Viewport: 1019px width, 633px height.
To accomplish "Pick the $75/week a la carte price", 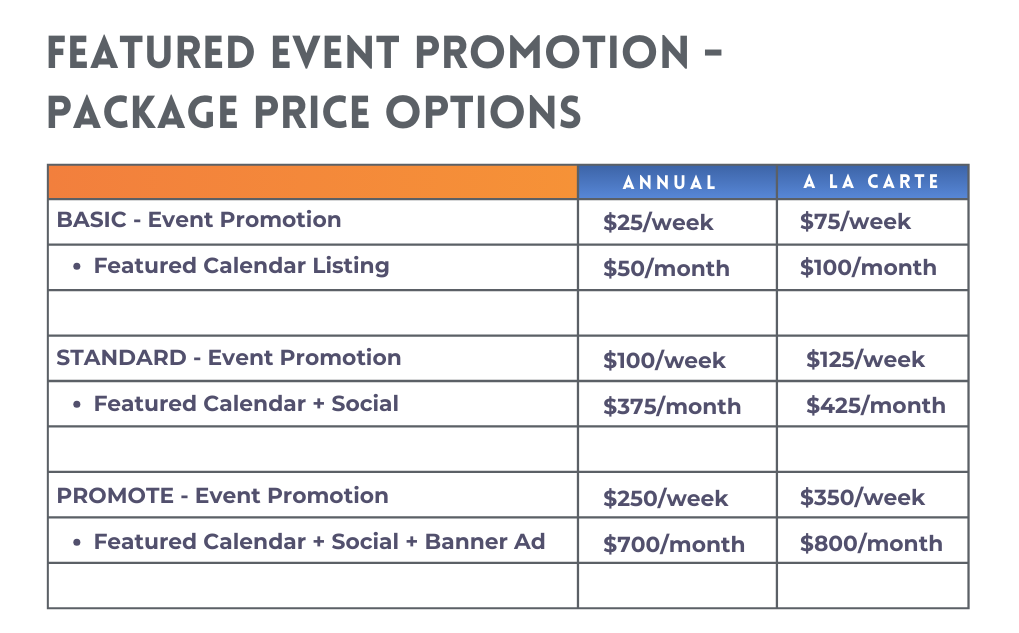I will 855,222.
